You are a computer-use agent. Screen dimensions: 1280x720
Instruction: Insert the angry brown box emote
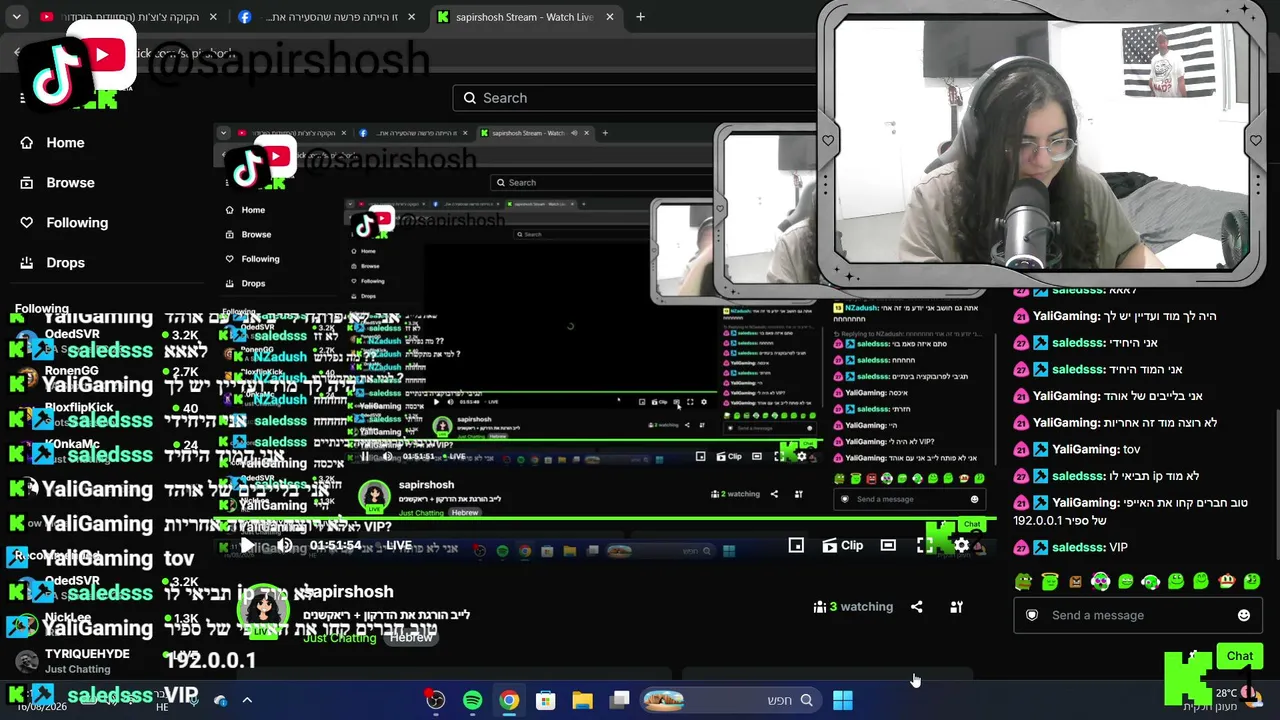(1075, 581)
